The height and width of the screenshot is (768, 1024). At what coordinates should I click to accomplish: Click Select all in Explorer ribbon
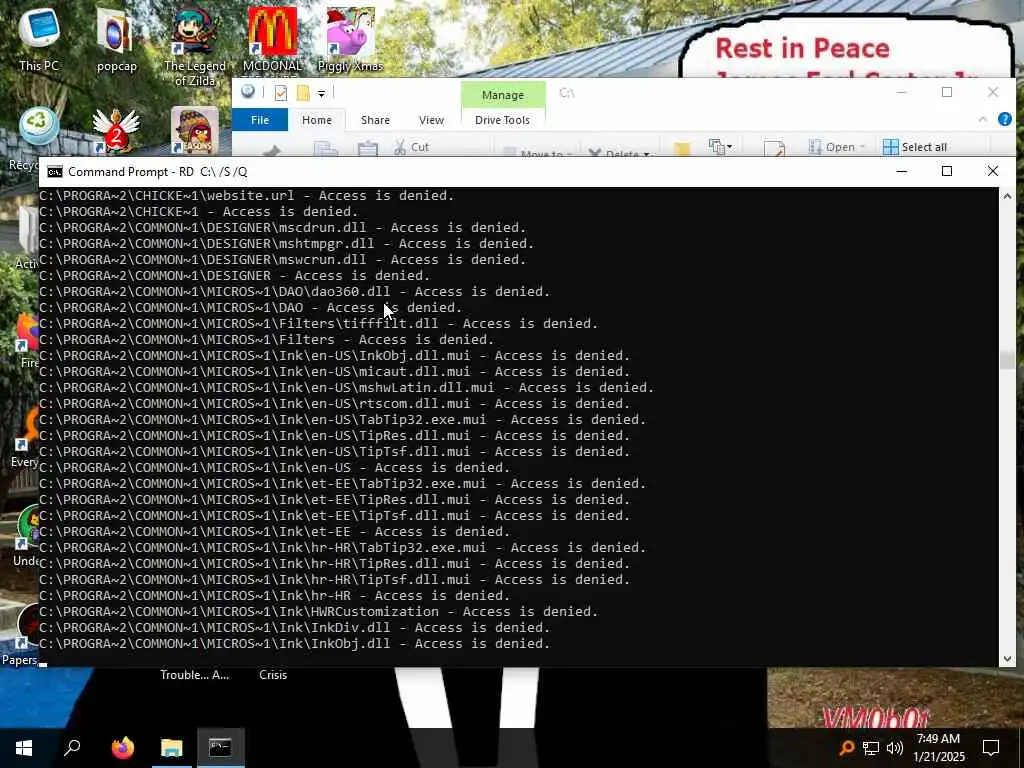pyautogui.click(x=915, y=147)
